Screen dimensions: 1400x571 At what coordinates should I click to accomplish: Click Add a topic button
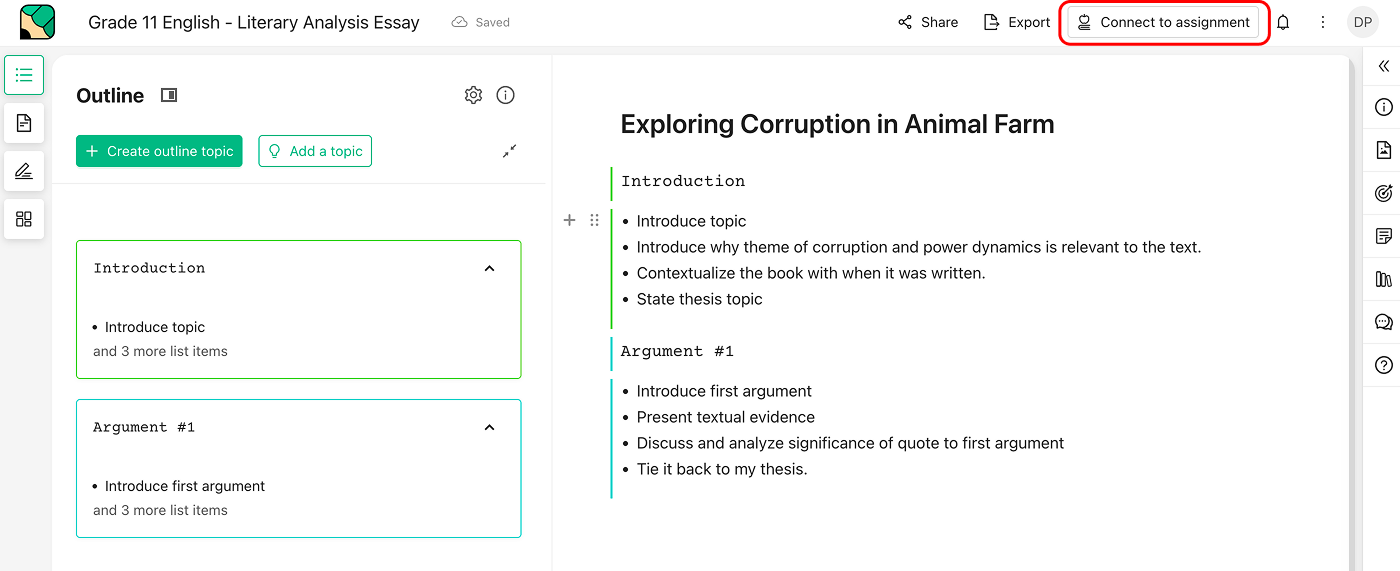click(x=315, y=151)
